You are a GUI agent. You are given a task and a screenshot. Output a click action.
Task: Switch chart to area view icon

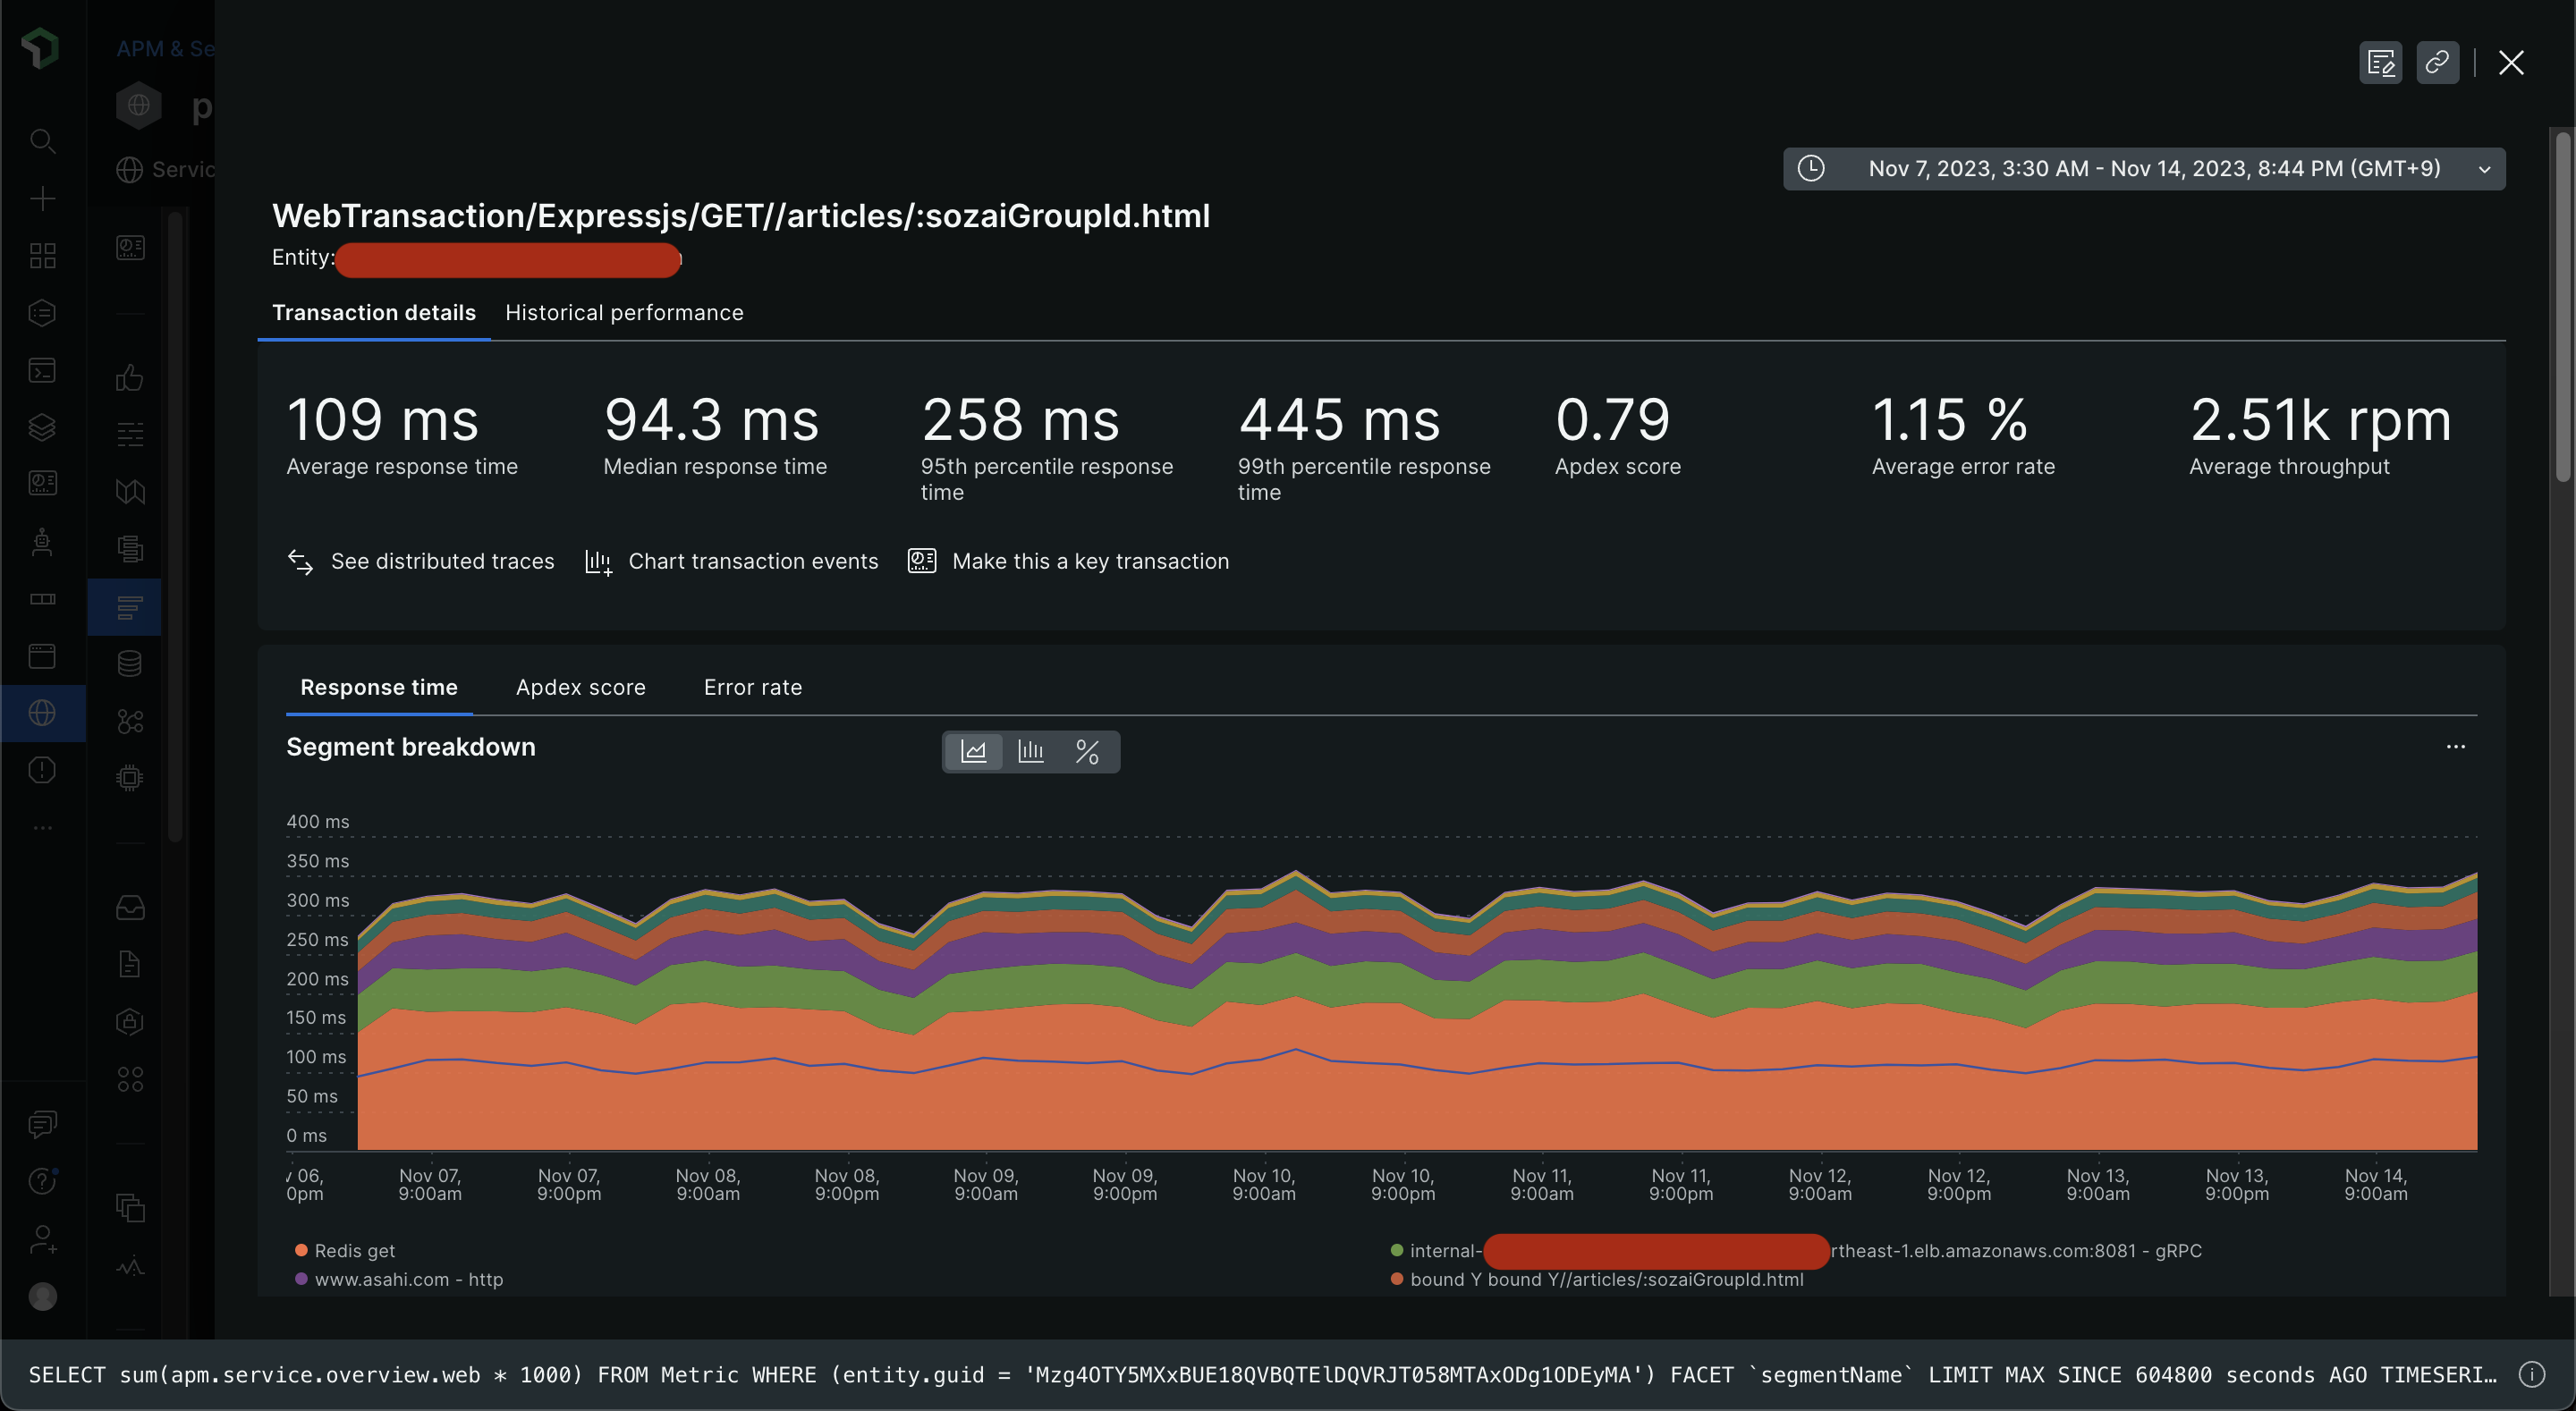click(973, 751)
